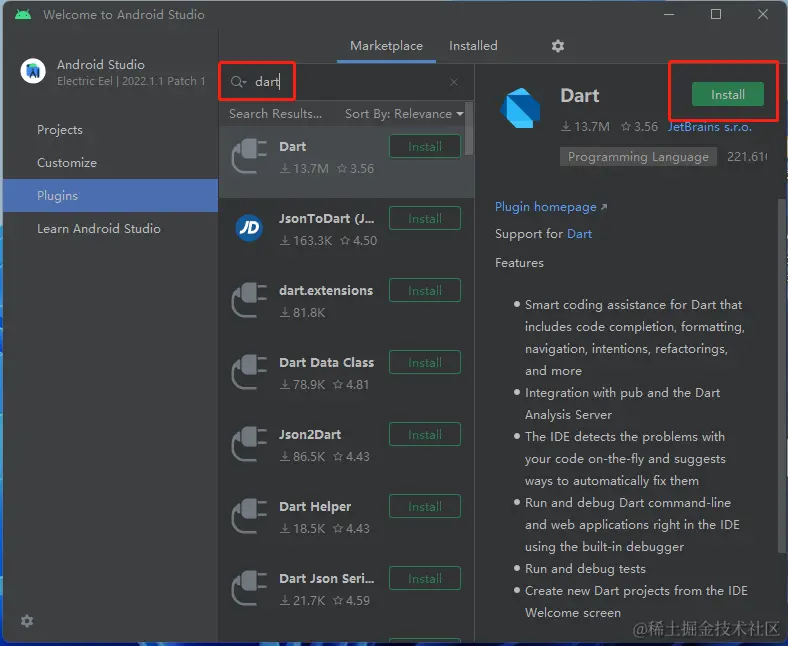The width and height of the screenshot is (788, 646).
Task: Click the search results list scrollbar
Action: click(469, 129)
